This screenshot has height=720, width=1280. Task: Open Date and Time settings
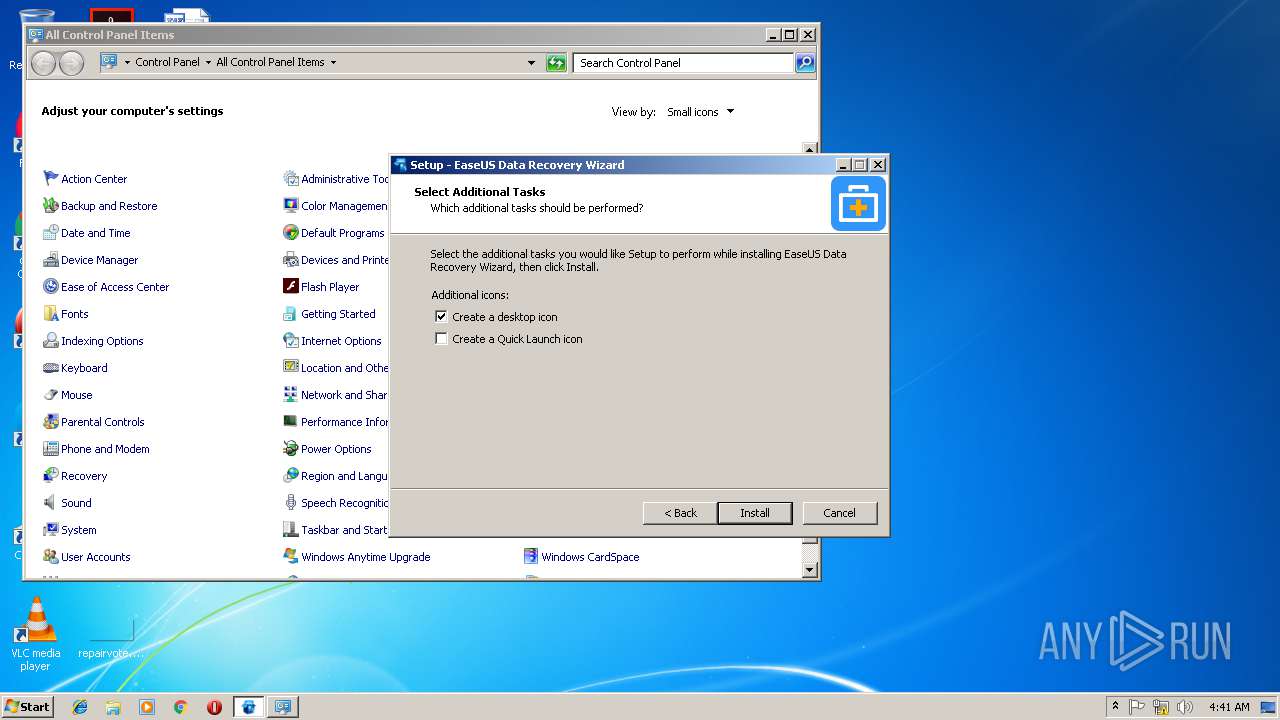click(87, 233)
